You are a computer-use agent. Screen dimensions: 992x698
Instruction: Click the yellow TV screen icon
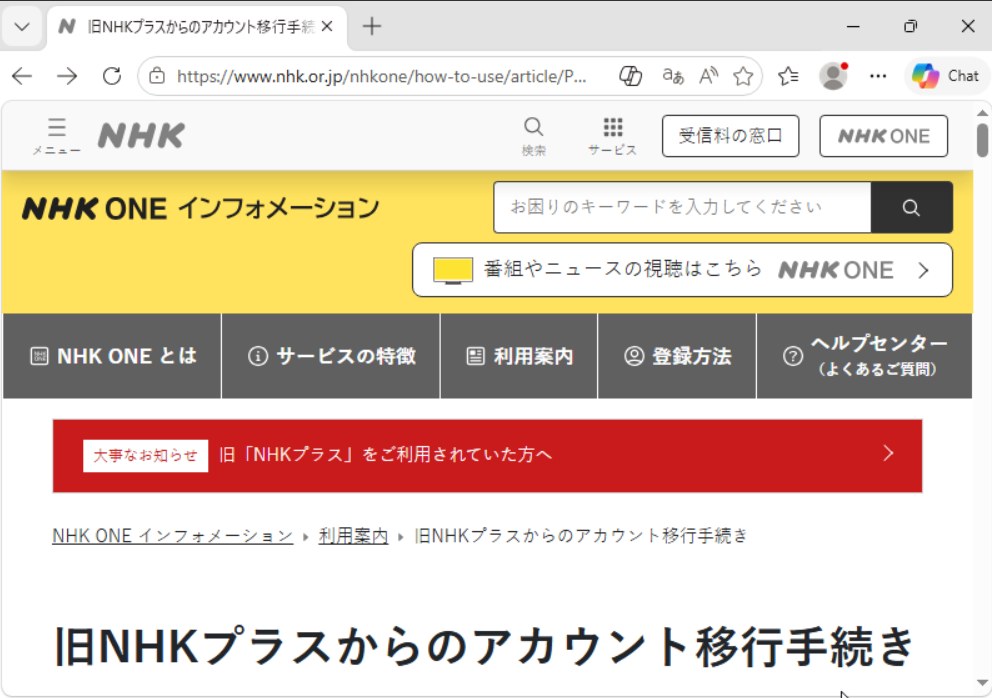coord(453,270)
